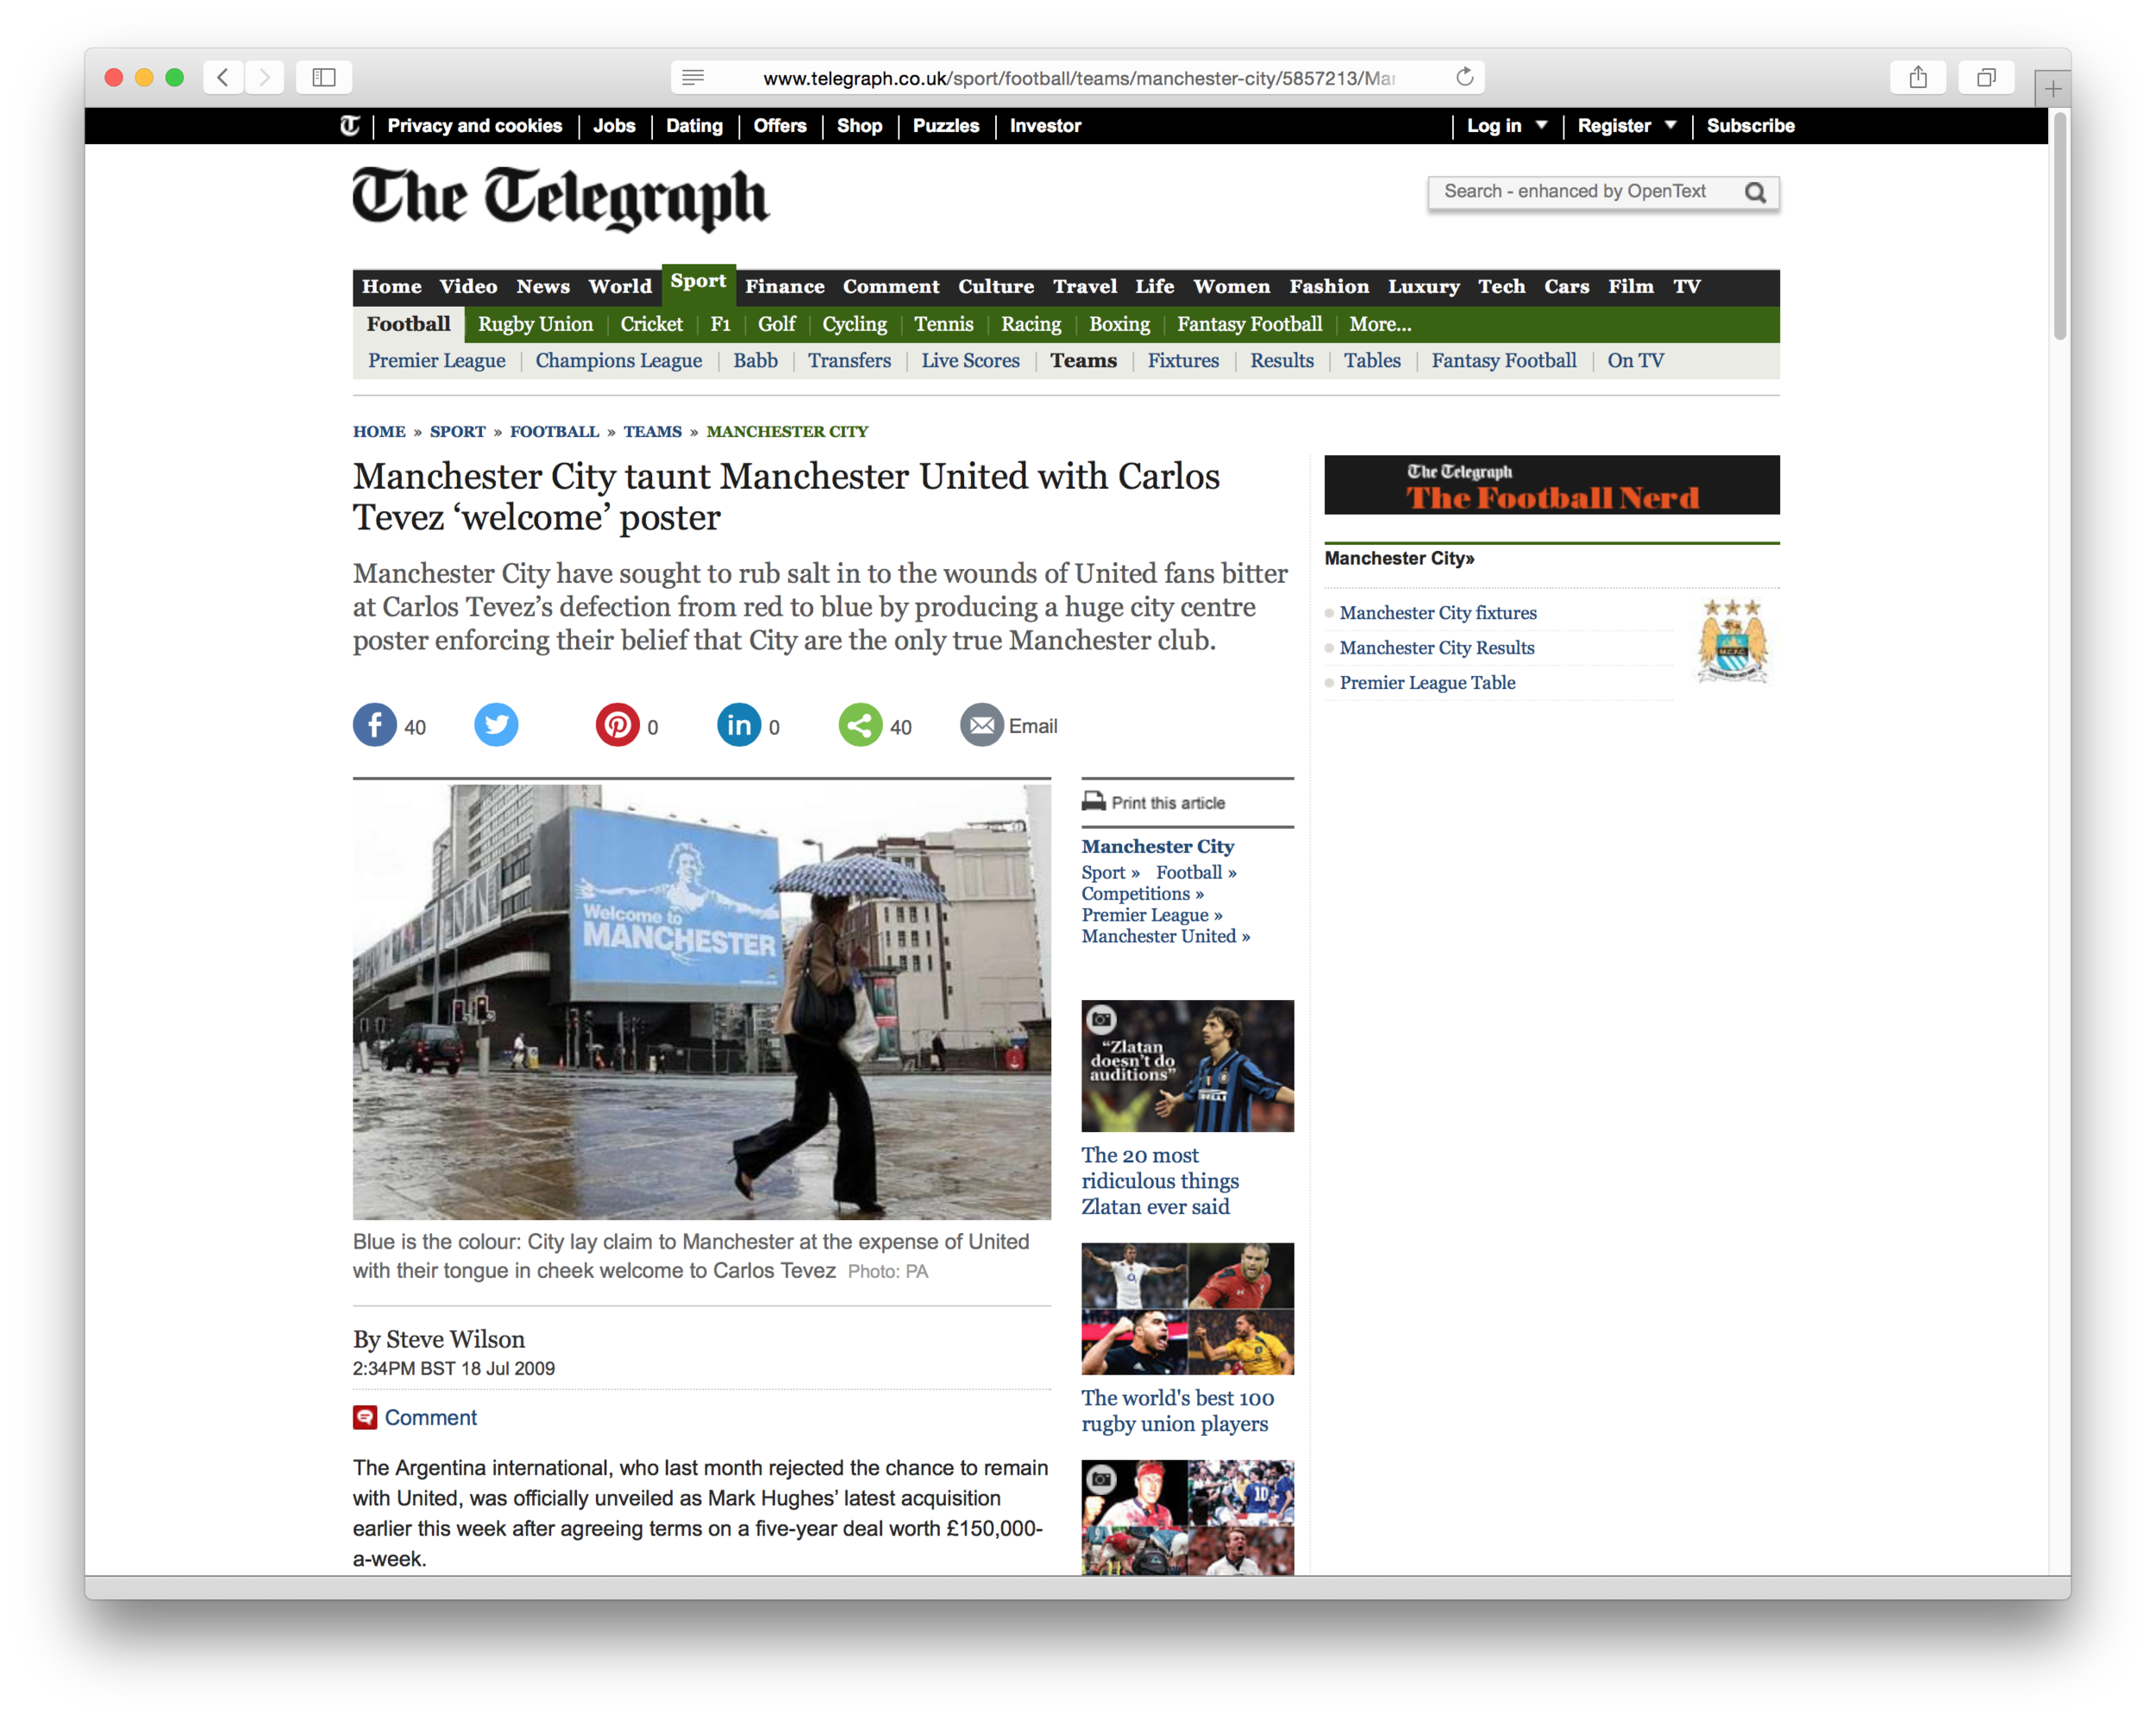This screenshot has width=2156, height=1721.
Task: Email article via envelope icon
Action: (x=982, y=725)
